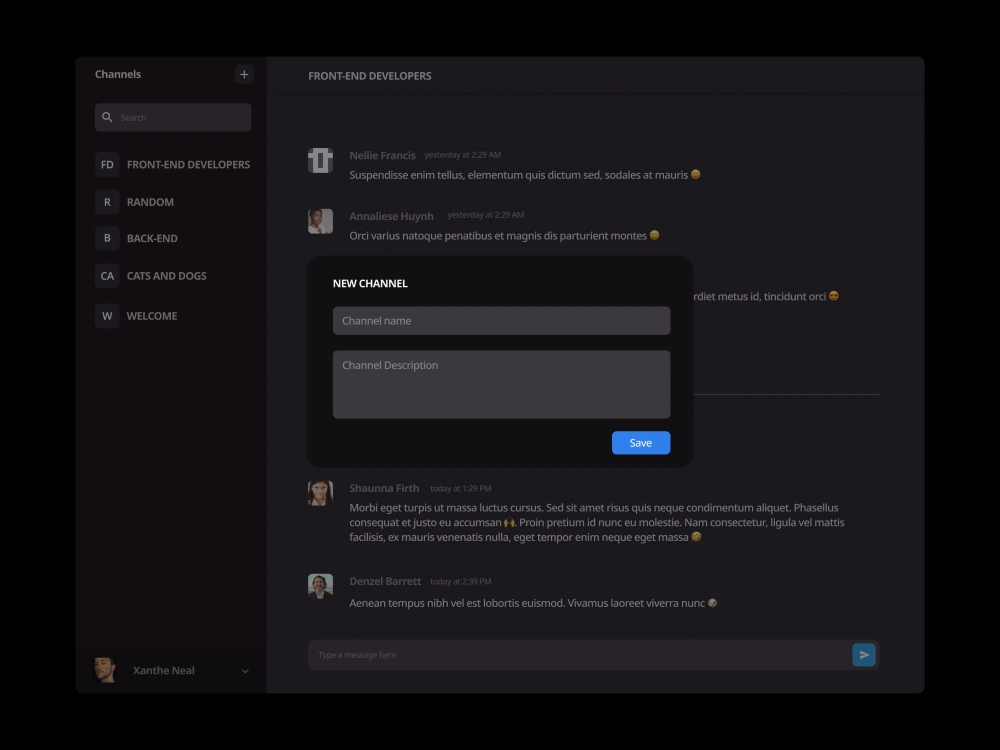Click the timestamp 'today at 1:29 PM'
Viewport: 1000px width, 750px height.
pos(460,489)
